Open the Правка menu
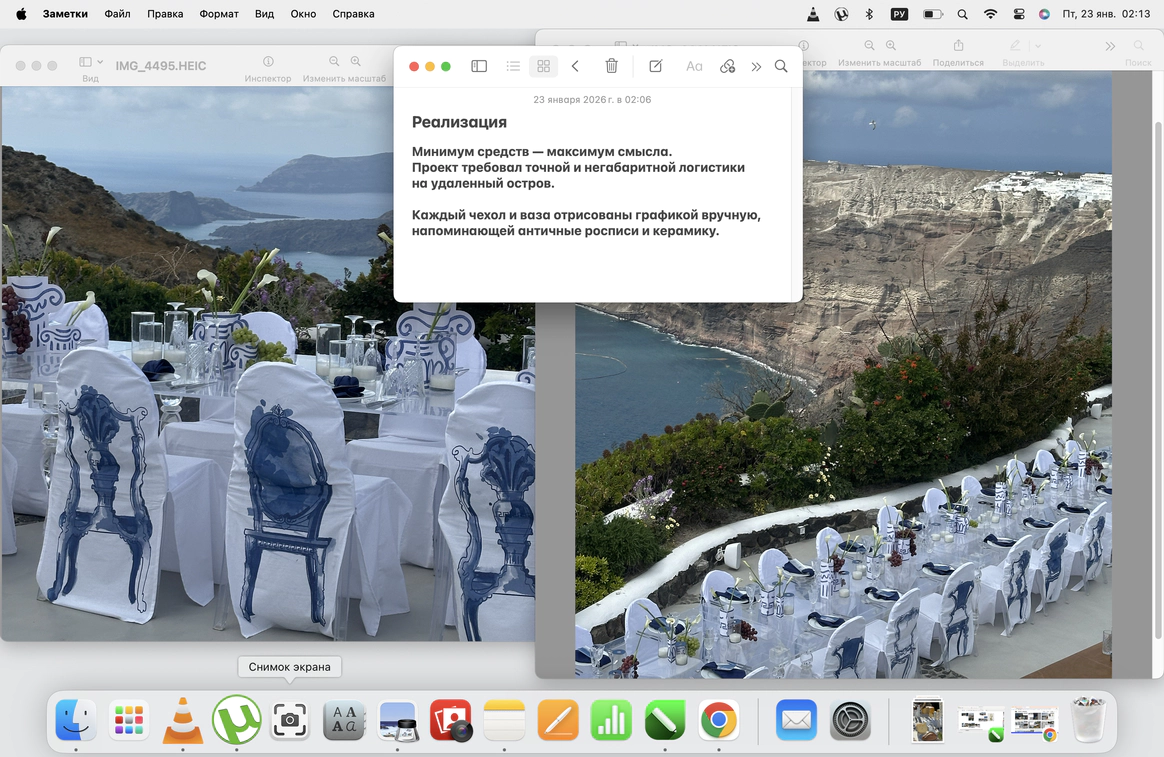The image size is (1164, 757). click(x=165, y=14)
